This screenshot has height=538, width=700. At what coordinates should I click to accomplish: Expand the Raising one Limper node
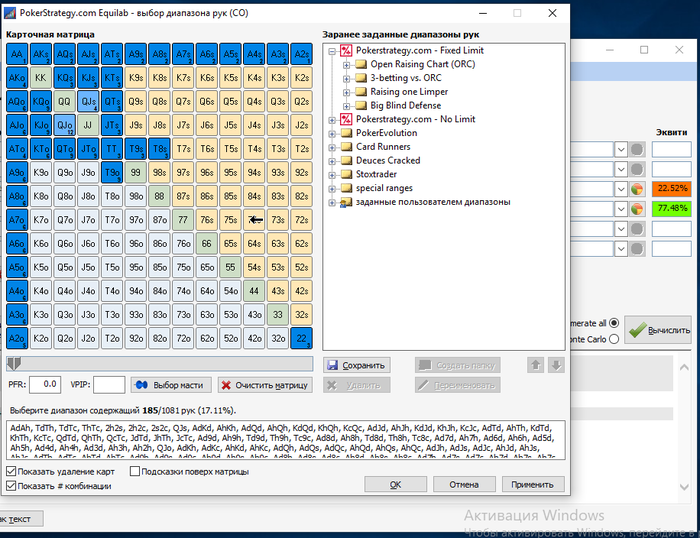point(346,92)
